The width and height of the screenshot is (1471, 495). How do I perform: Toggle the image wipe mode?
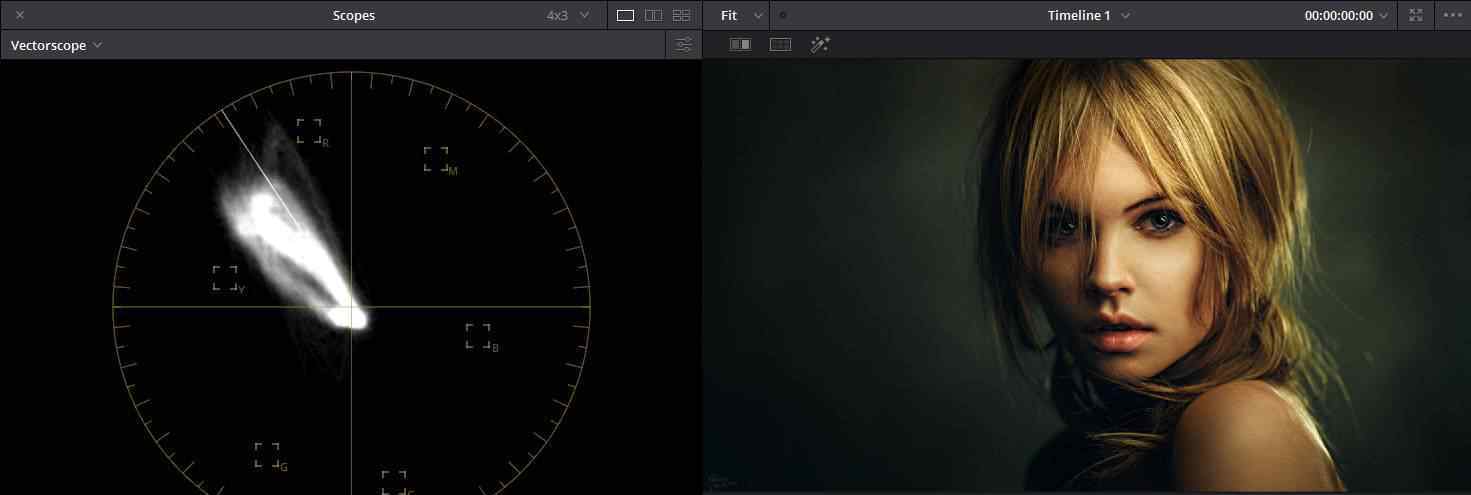740,45
